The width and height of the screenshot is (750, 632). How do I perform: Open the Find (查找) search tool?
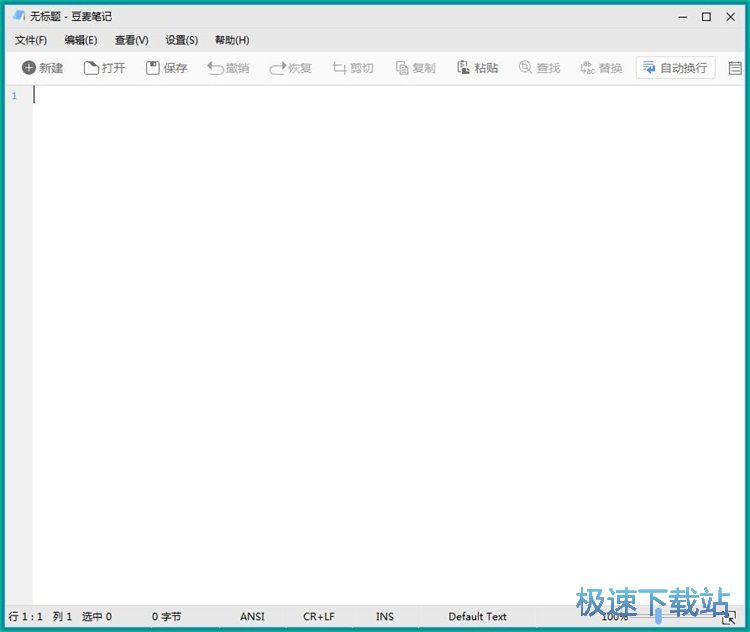click(525, 68)
